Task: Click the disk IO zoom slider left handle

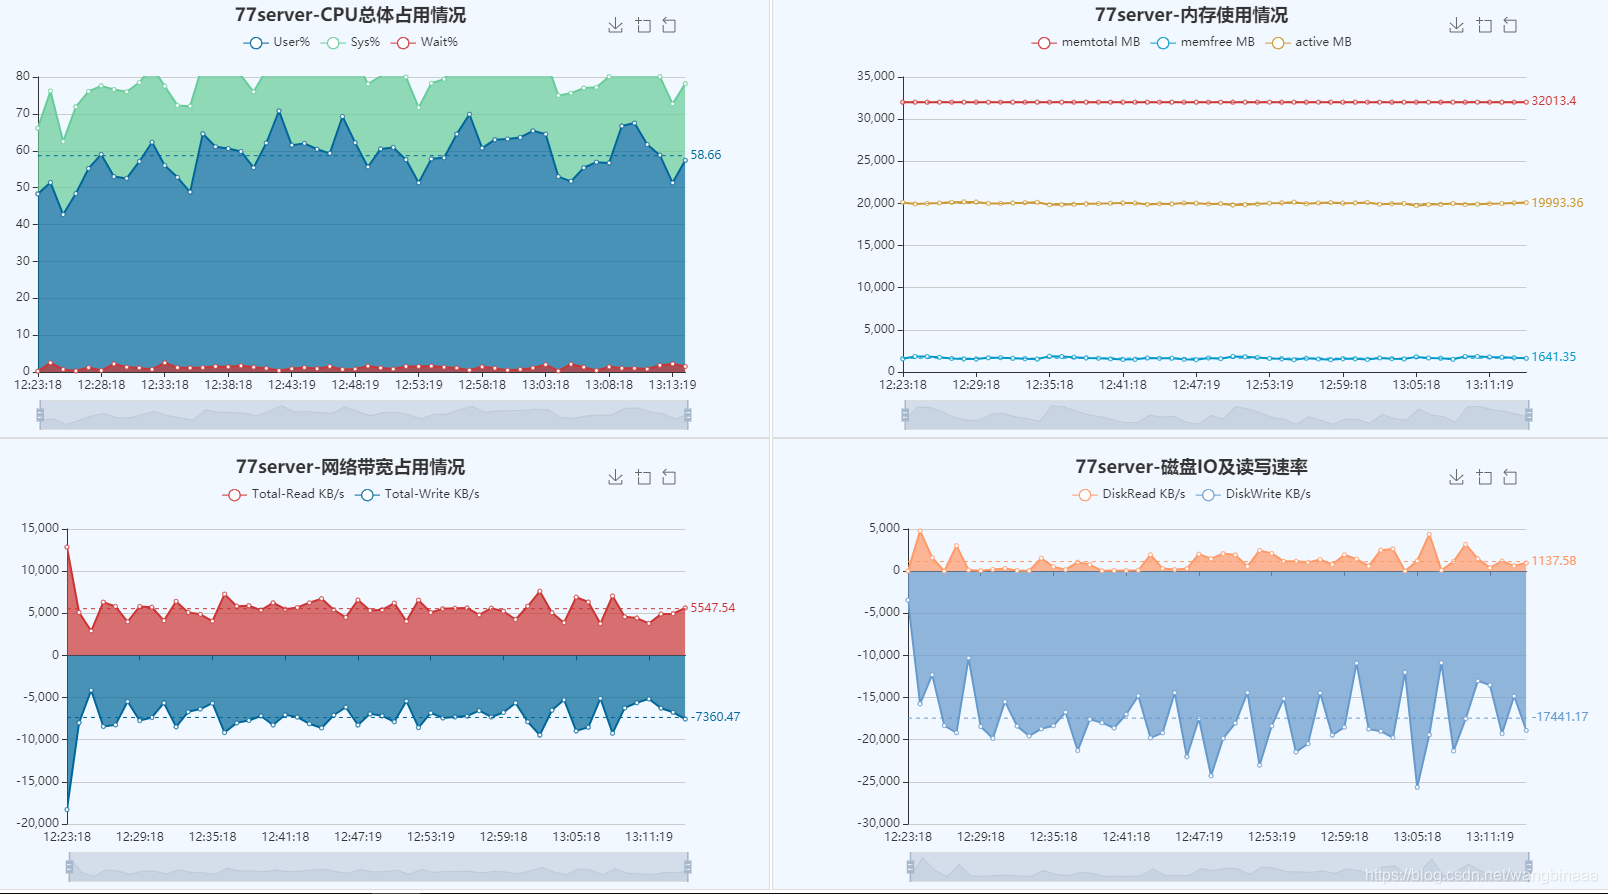Action: point(910,867)
